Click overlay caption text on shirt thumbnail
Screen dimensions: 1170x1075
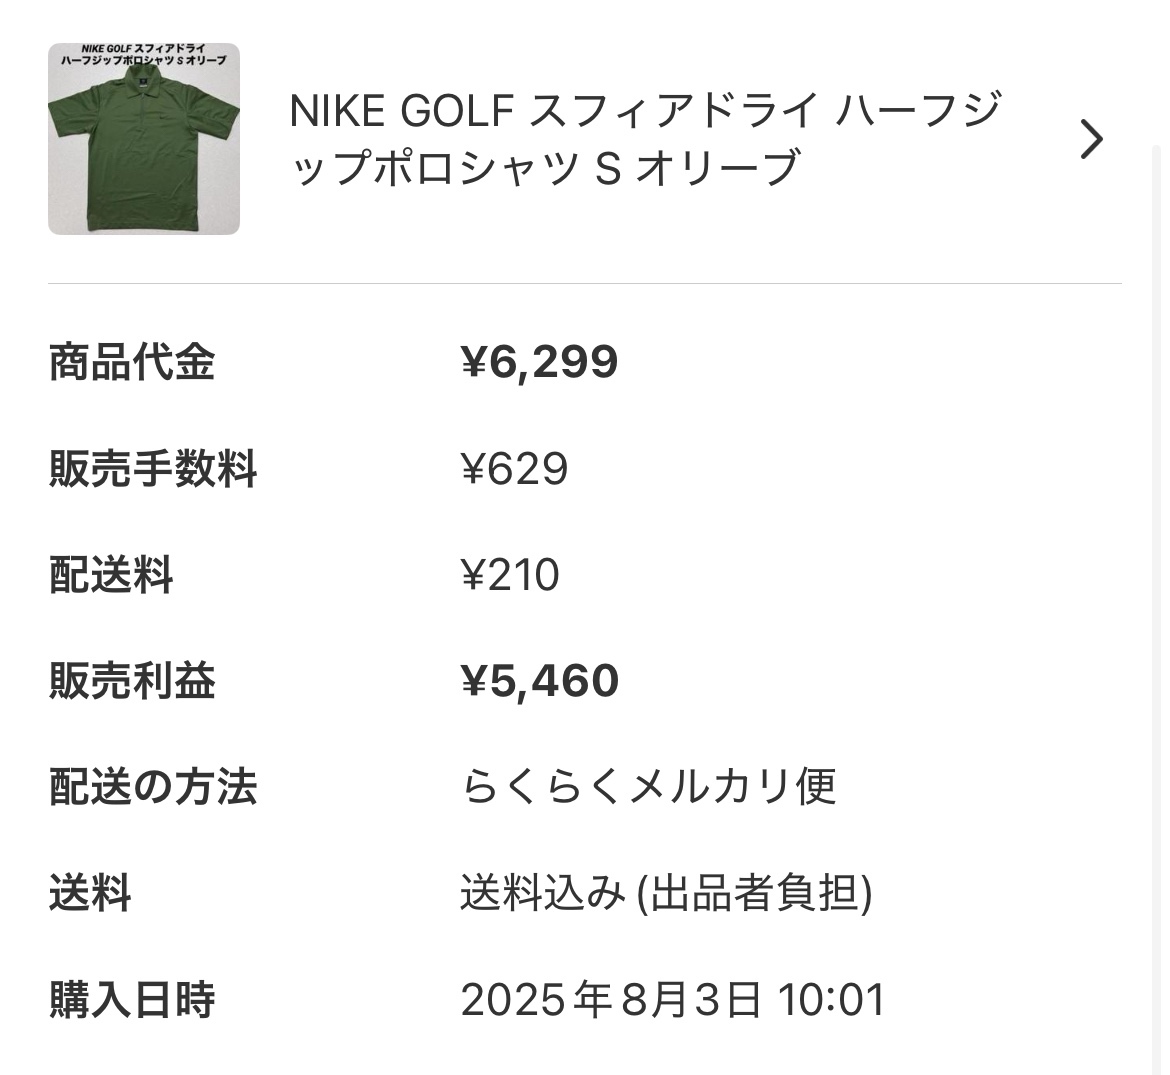pyautogui.click(x=143, y=56)
